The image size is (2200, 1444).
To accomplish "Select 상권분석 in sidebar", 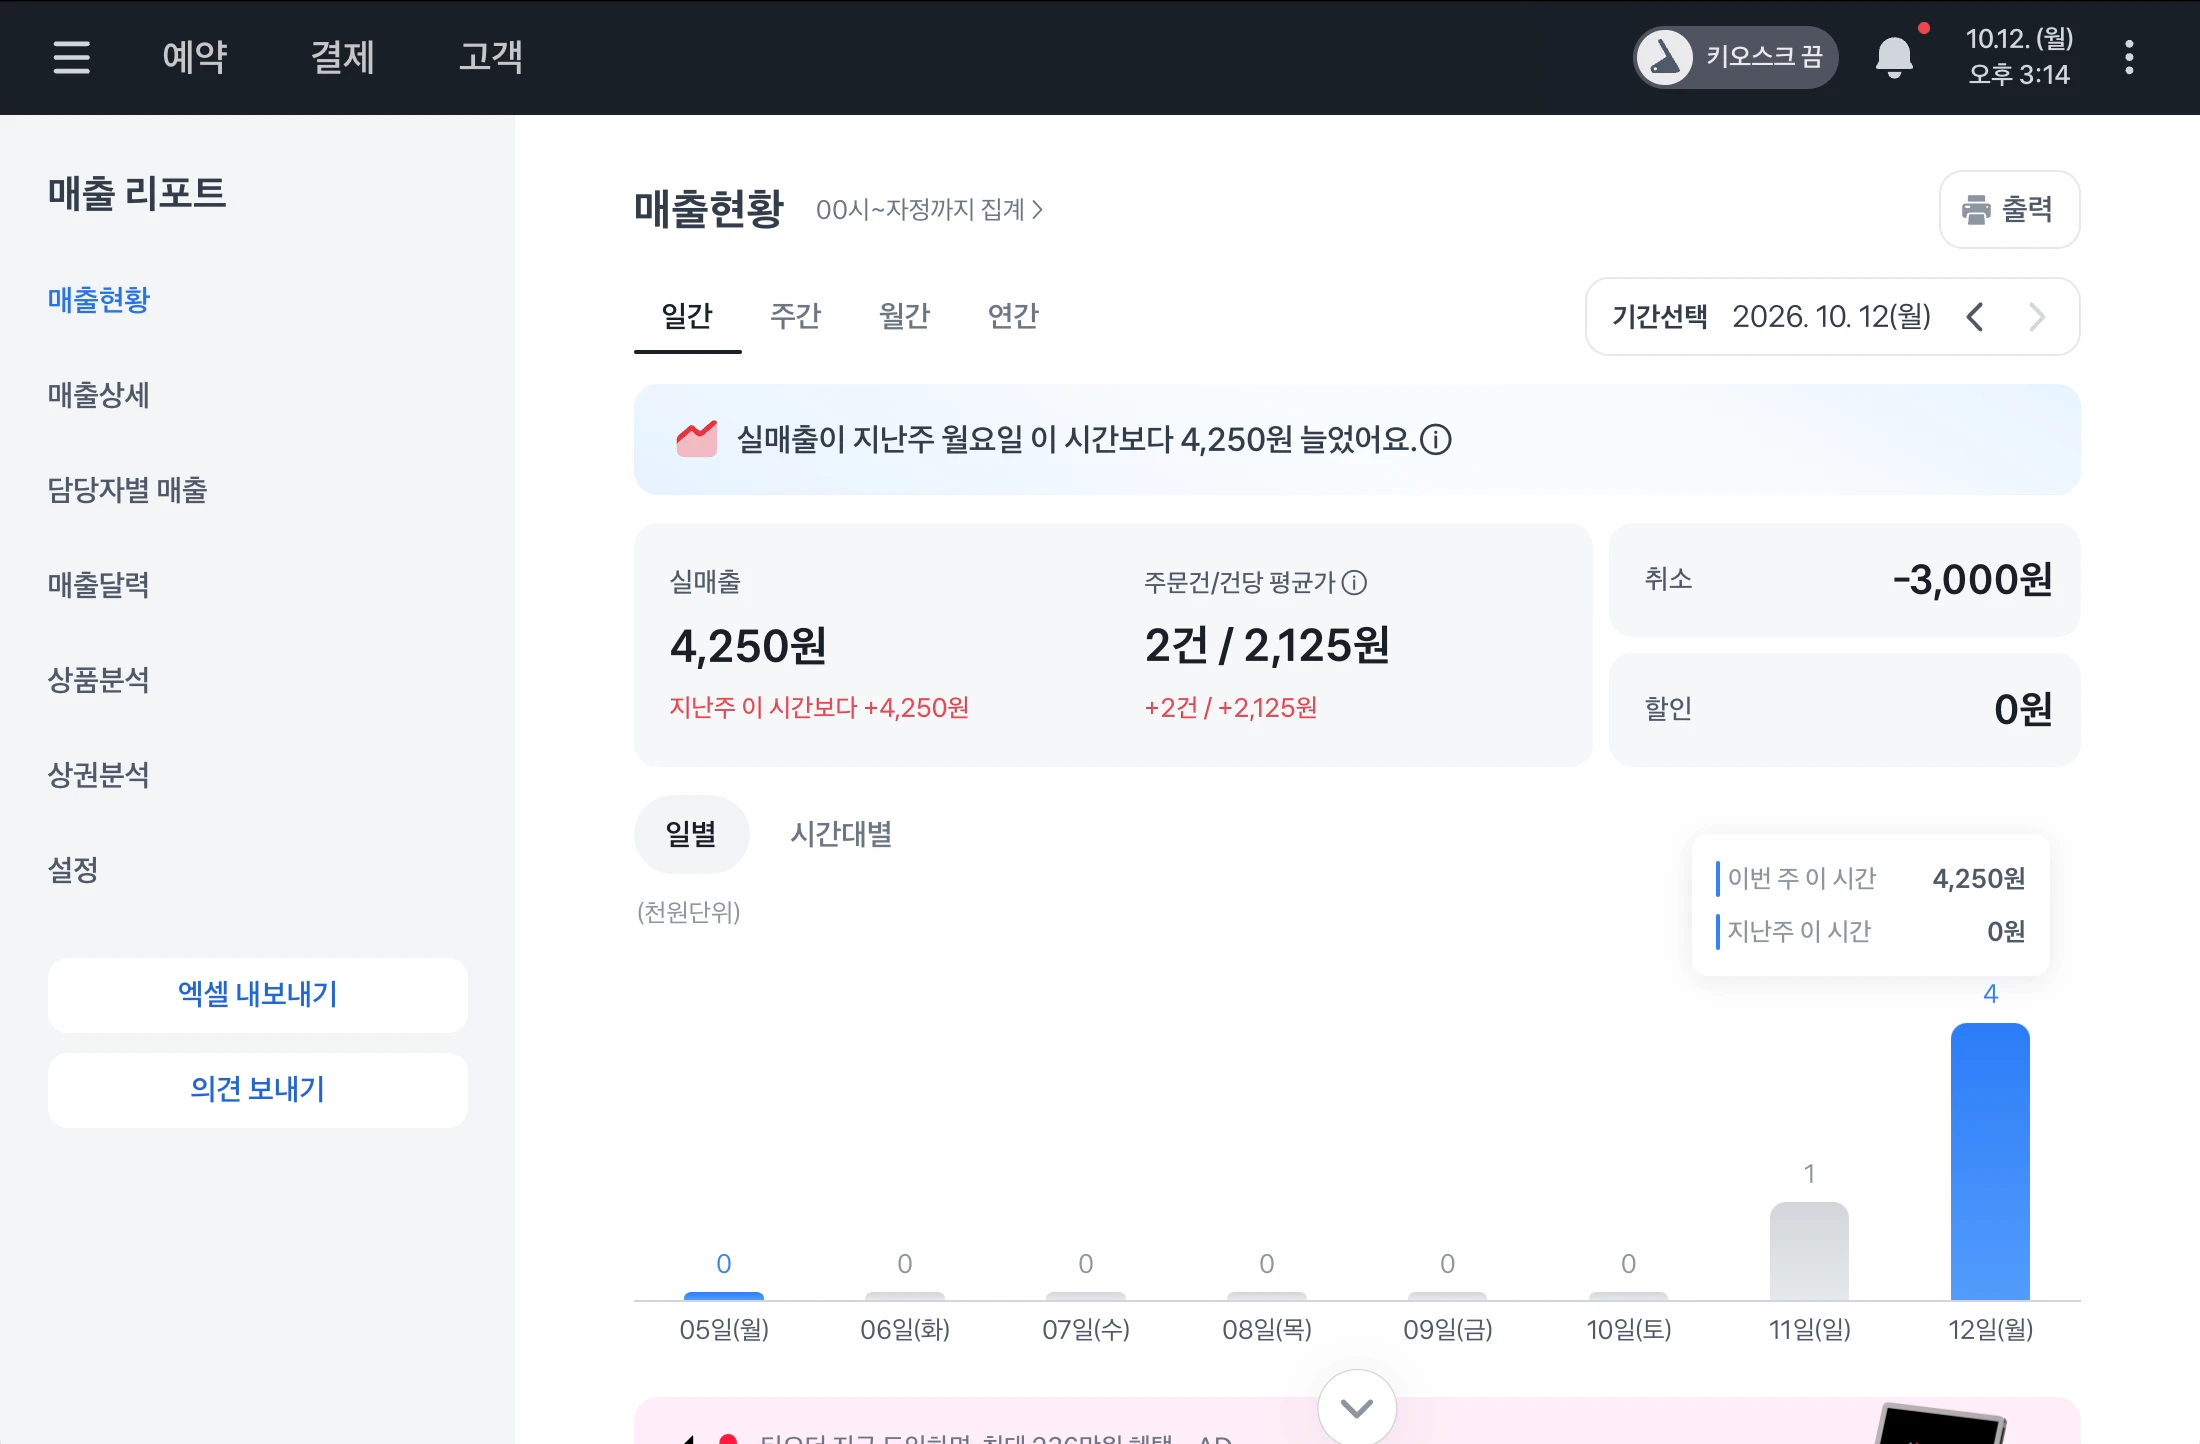I will pos(98,775).
